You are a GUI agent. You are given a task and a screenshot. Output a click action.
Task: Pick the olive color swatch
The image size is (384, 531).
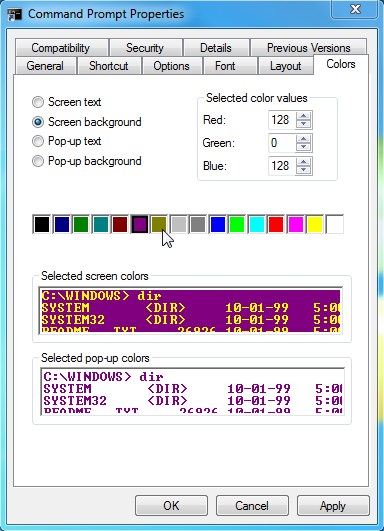point(159,224)
